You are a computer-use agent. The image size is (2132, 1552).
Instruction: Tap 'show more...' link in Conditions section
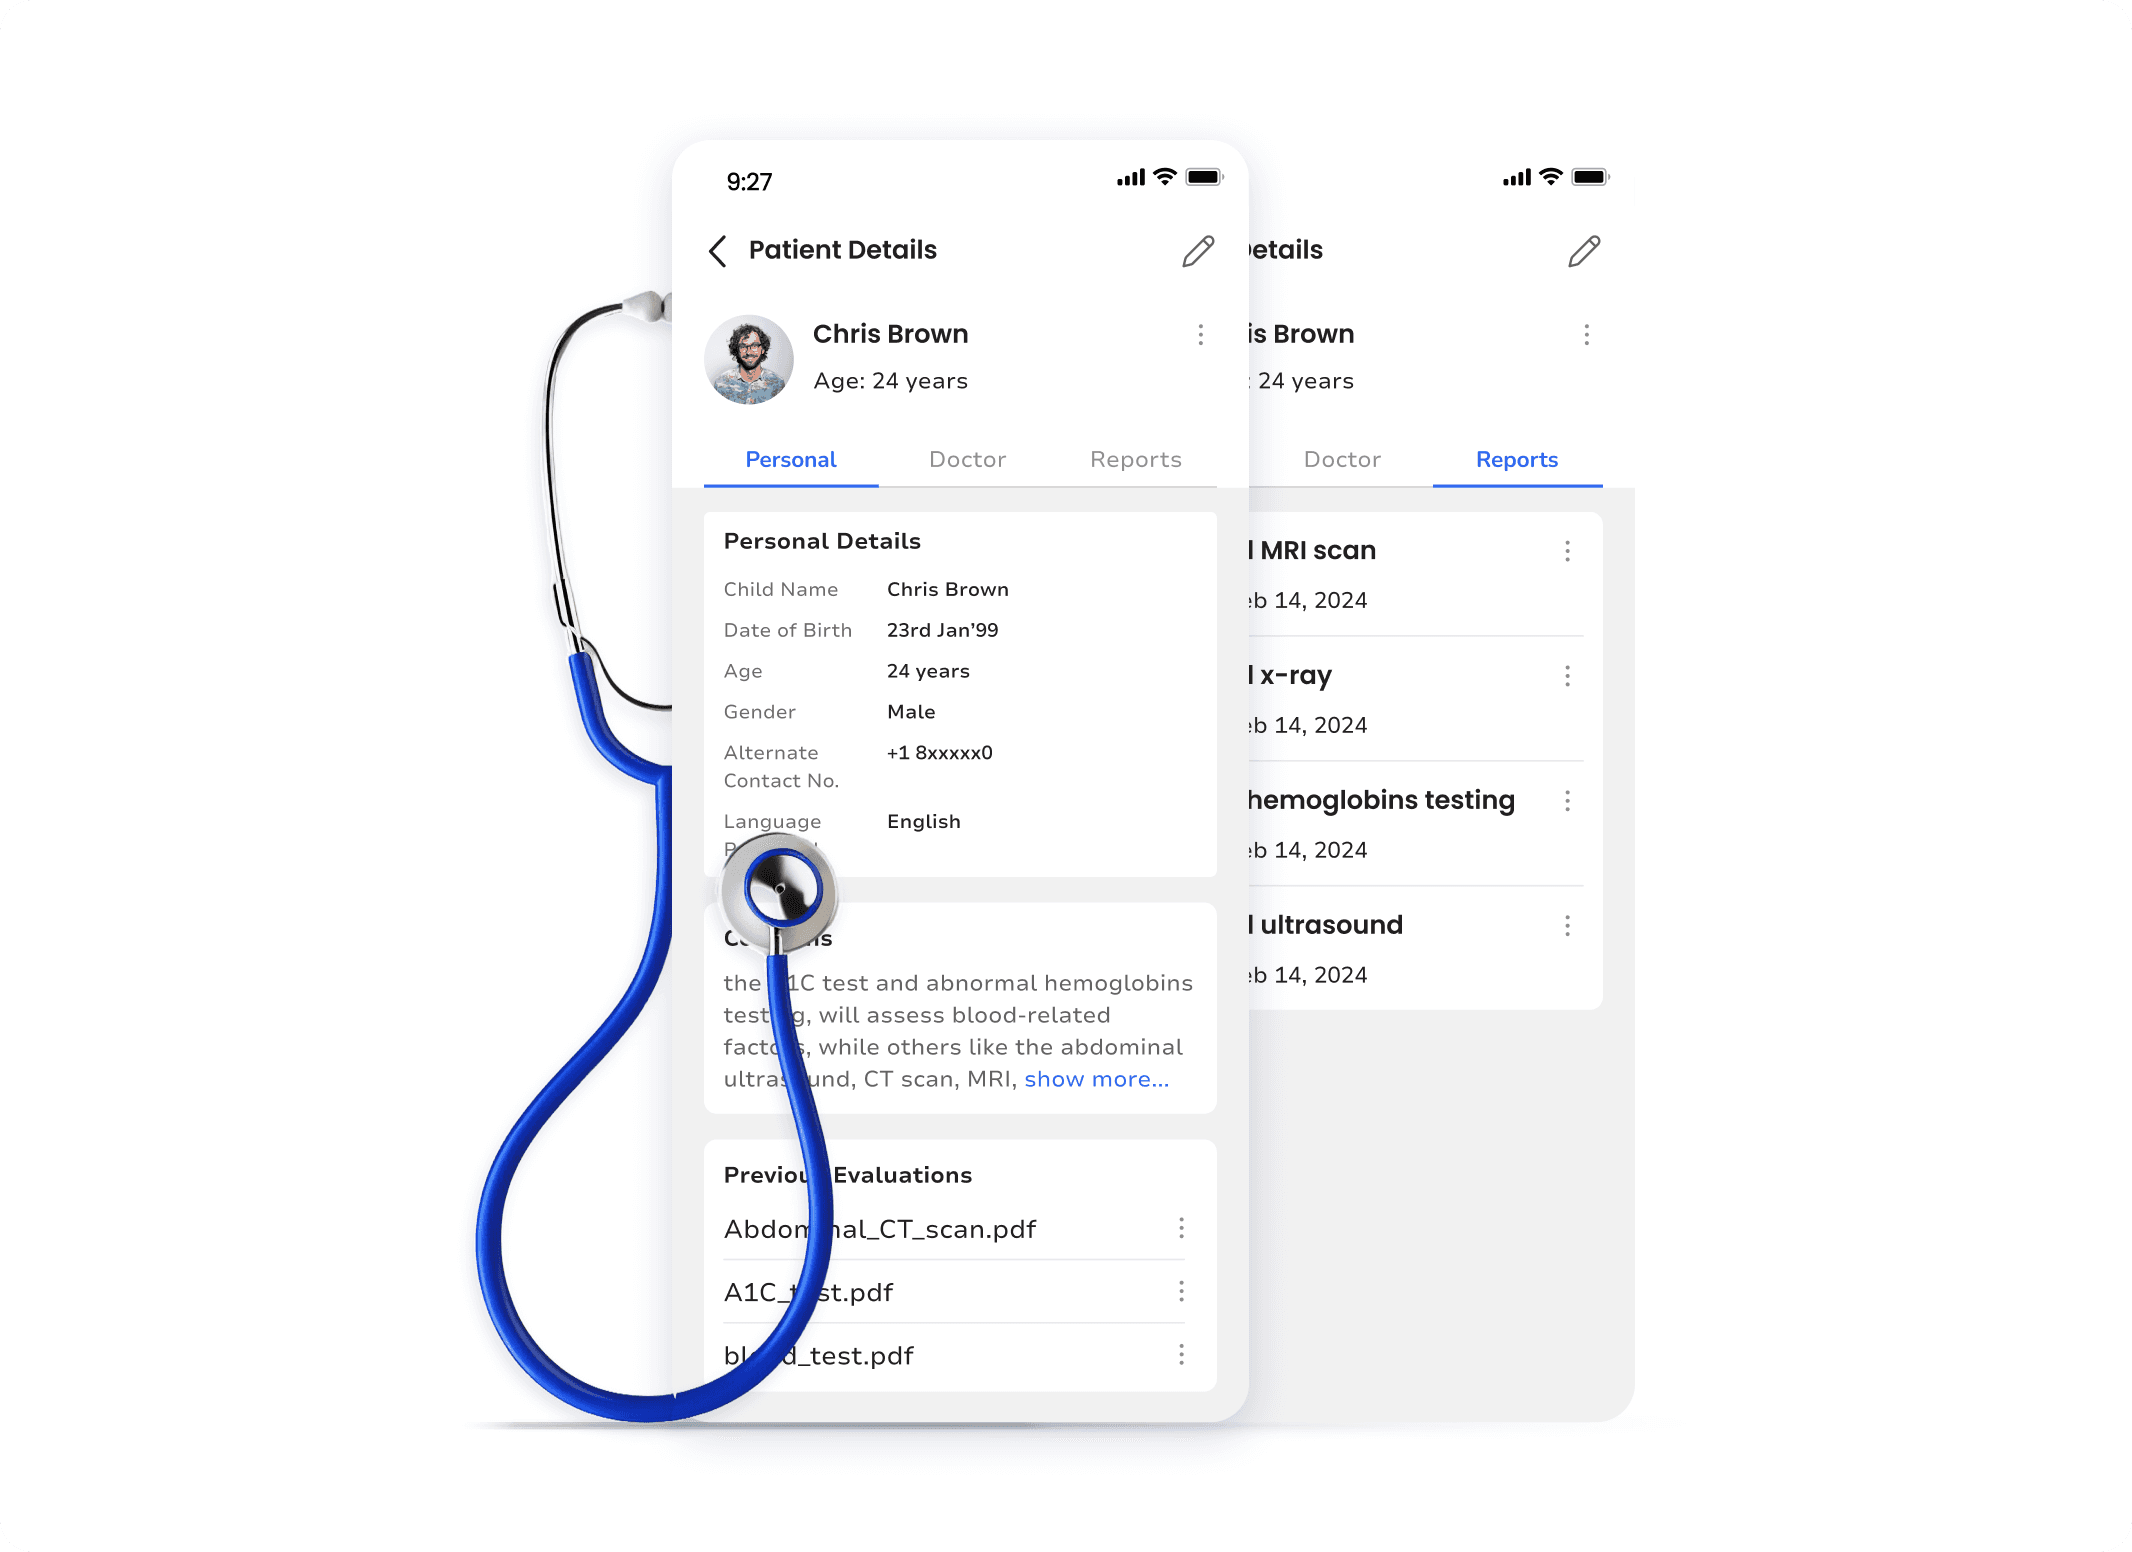[1094, 1077]
